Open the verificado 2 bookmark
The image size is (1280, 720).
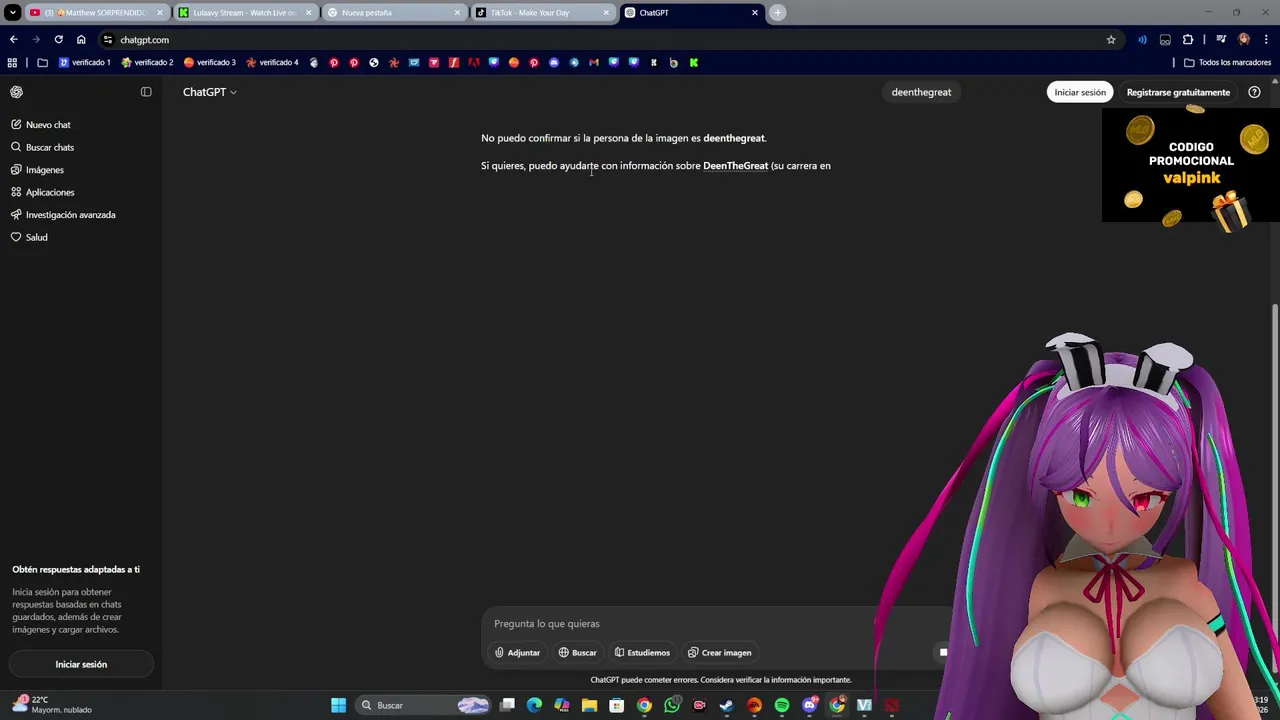coord(147,62)
